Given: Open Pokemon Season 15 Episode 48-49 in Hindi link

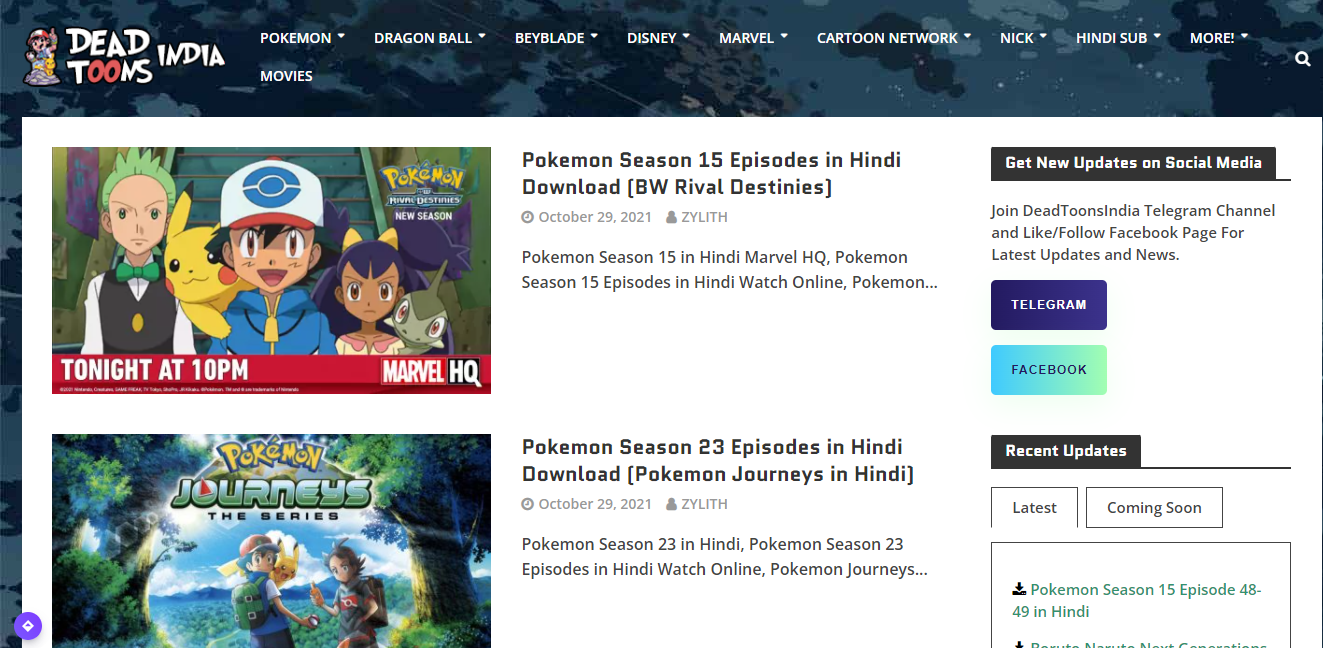Looking at the screenshot, I should 1137,600.
